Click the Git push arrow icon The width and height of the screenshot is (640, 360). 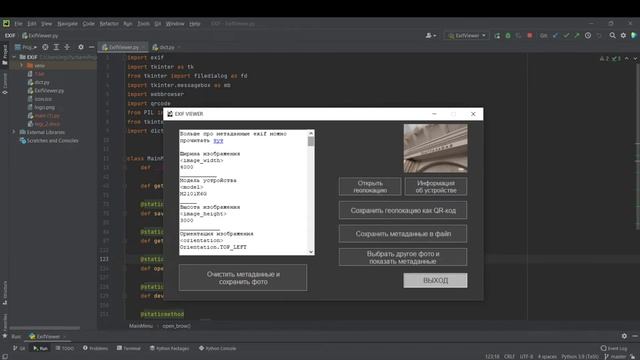(x=577, y=36)
